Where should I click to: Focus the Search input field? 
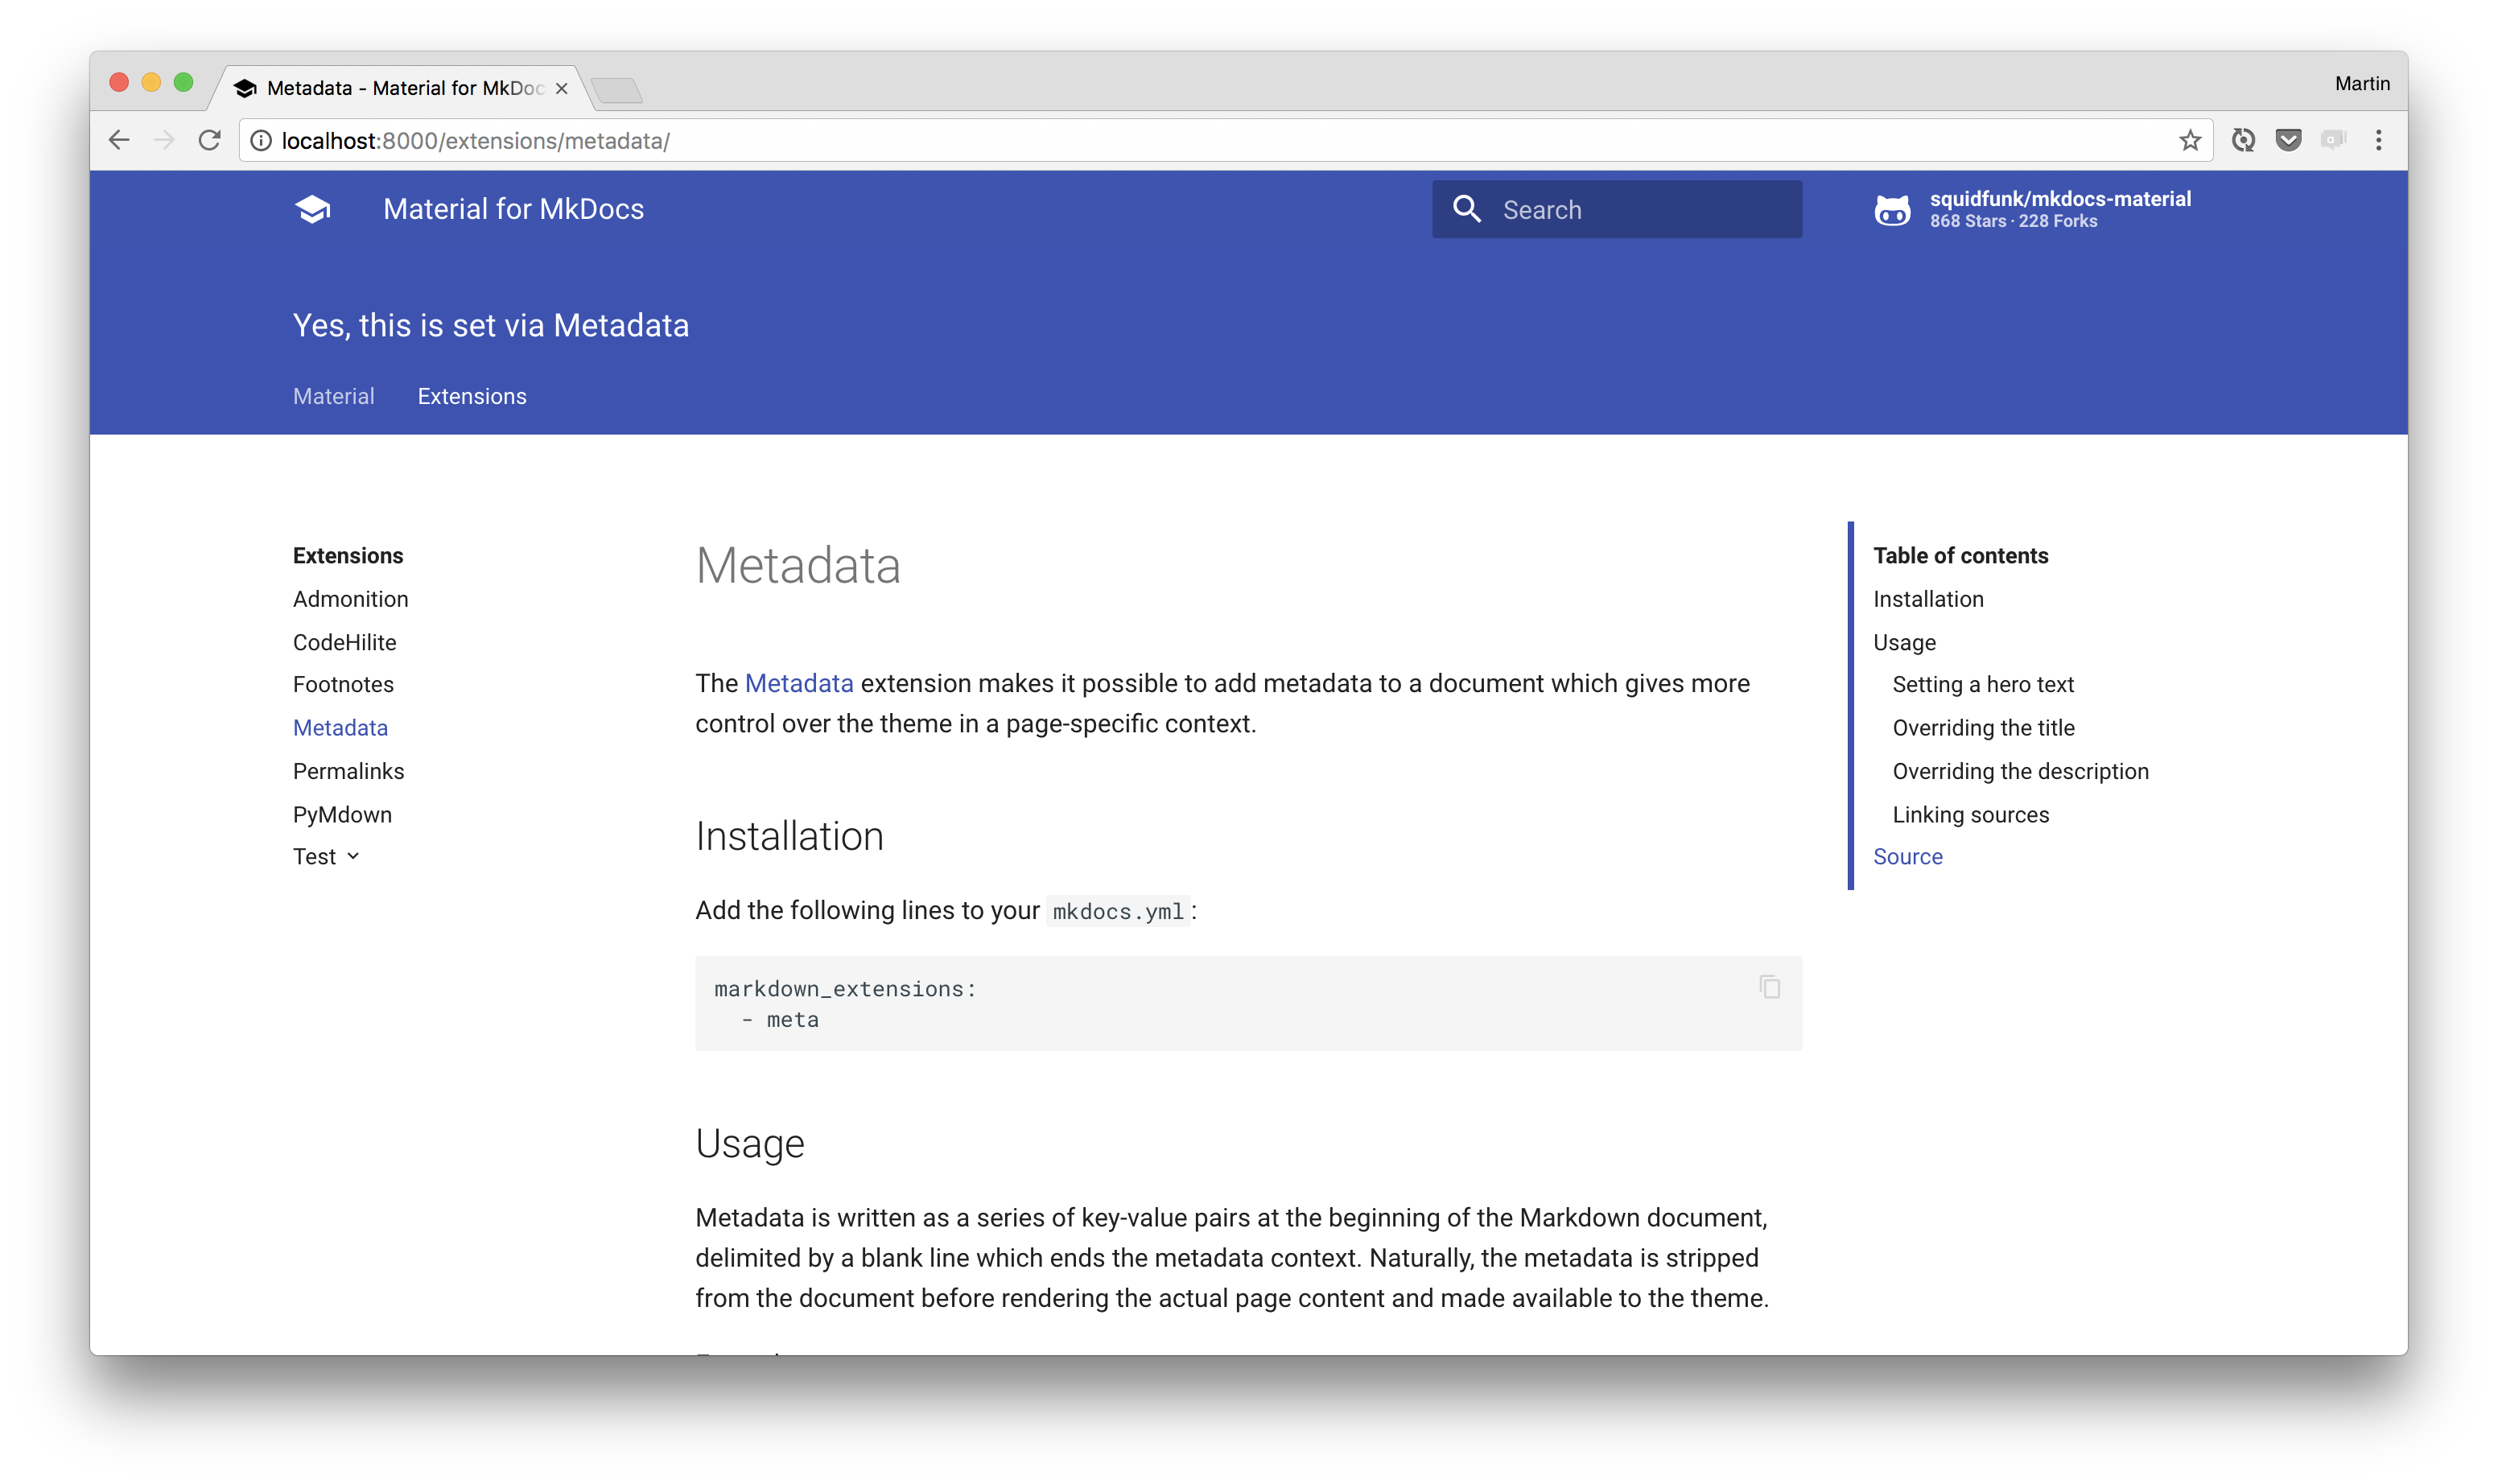click(1640, 210)
